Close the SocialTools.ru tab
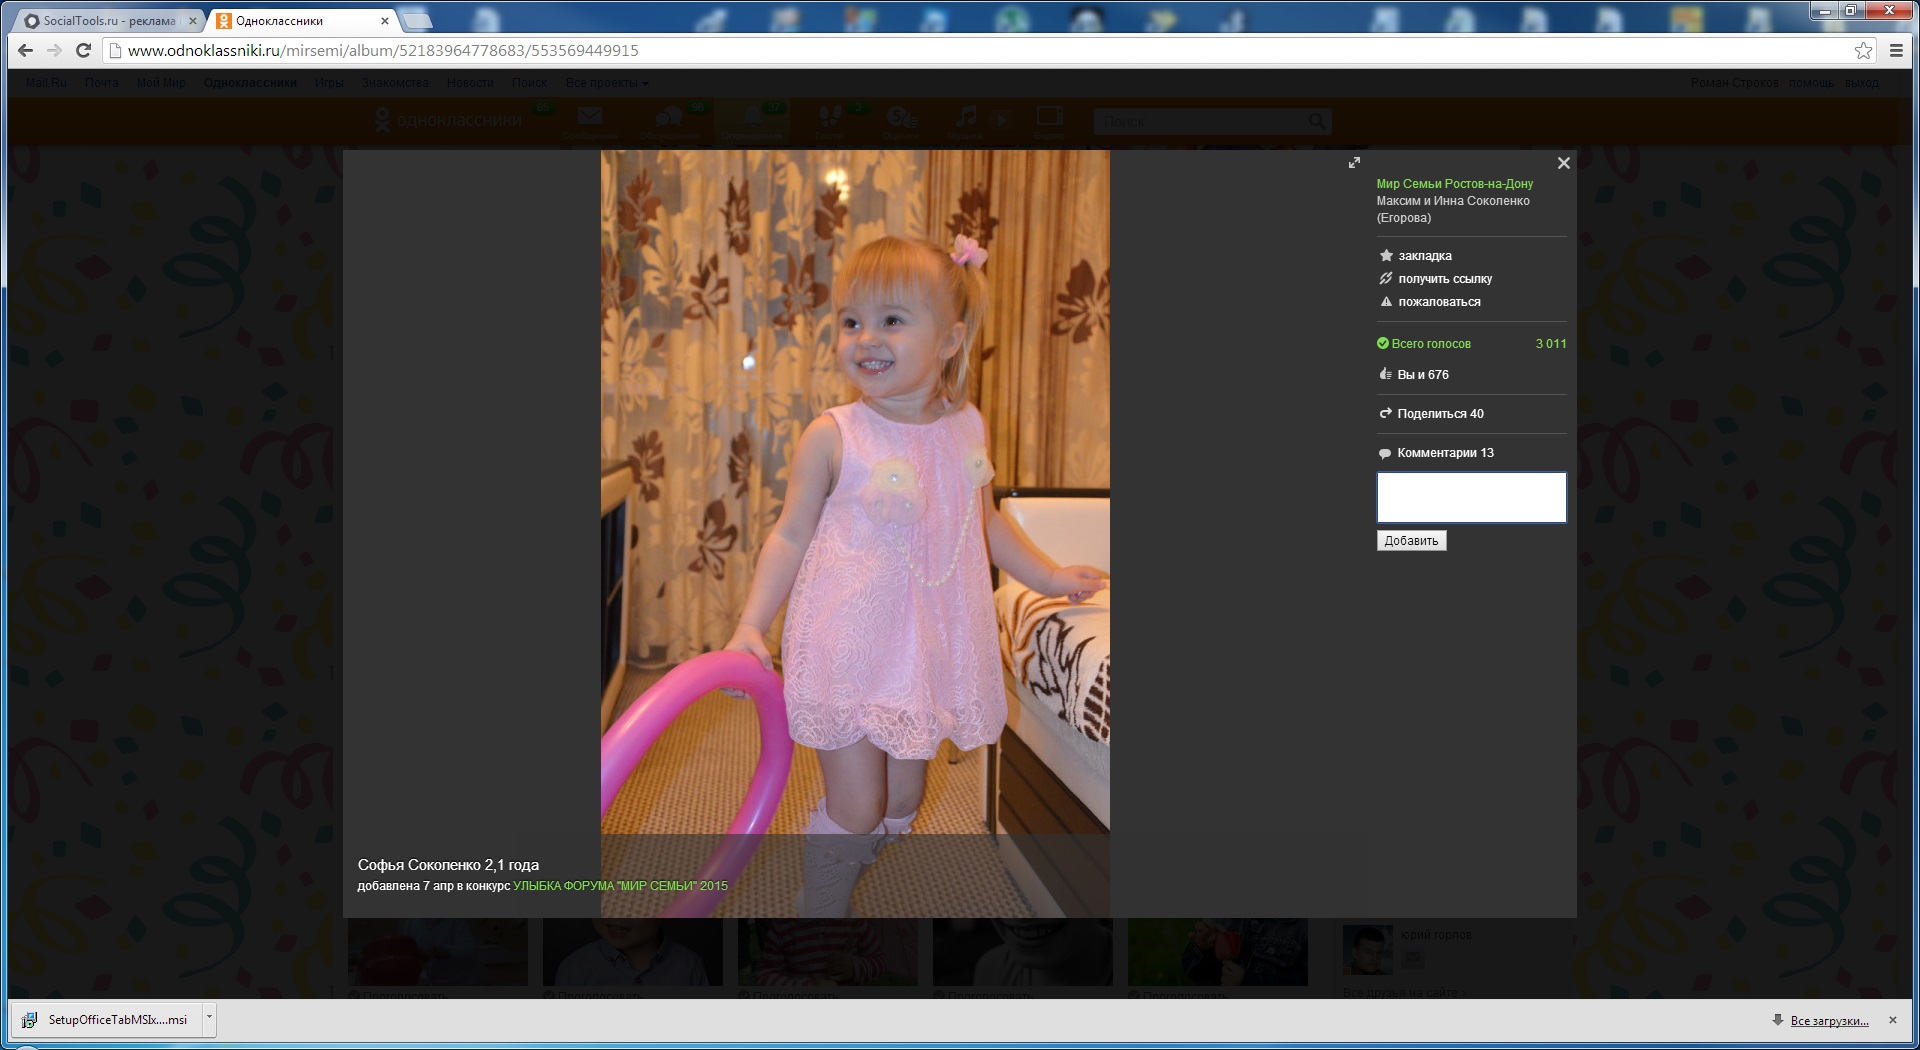Screen dimensions: 1920x1050 pyautogui.click(x=193, y=20)
